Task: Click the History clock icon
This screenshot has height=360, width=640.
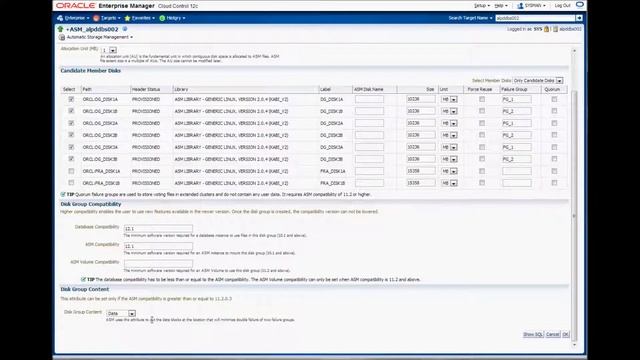Action: pyautogui.click(x=162, y=18)
